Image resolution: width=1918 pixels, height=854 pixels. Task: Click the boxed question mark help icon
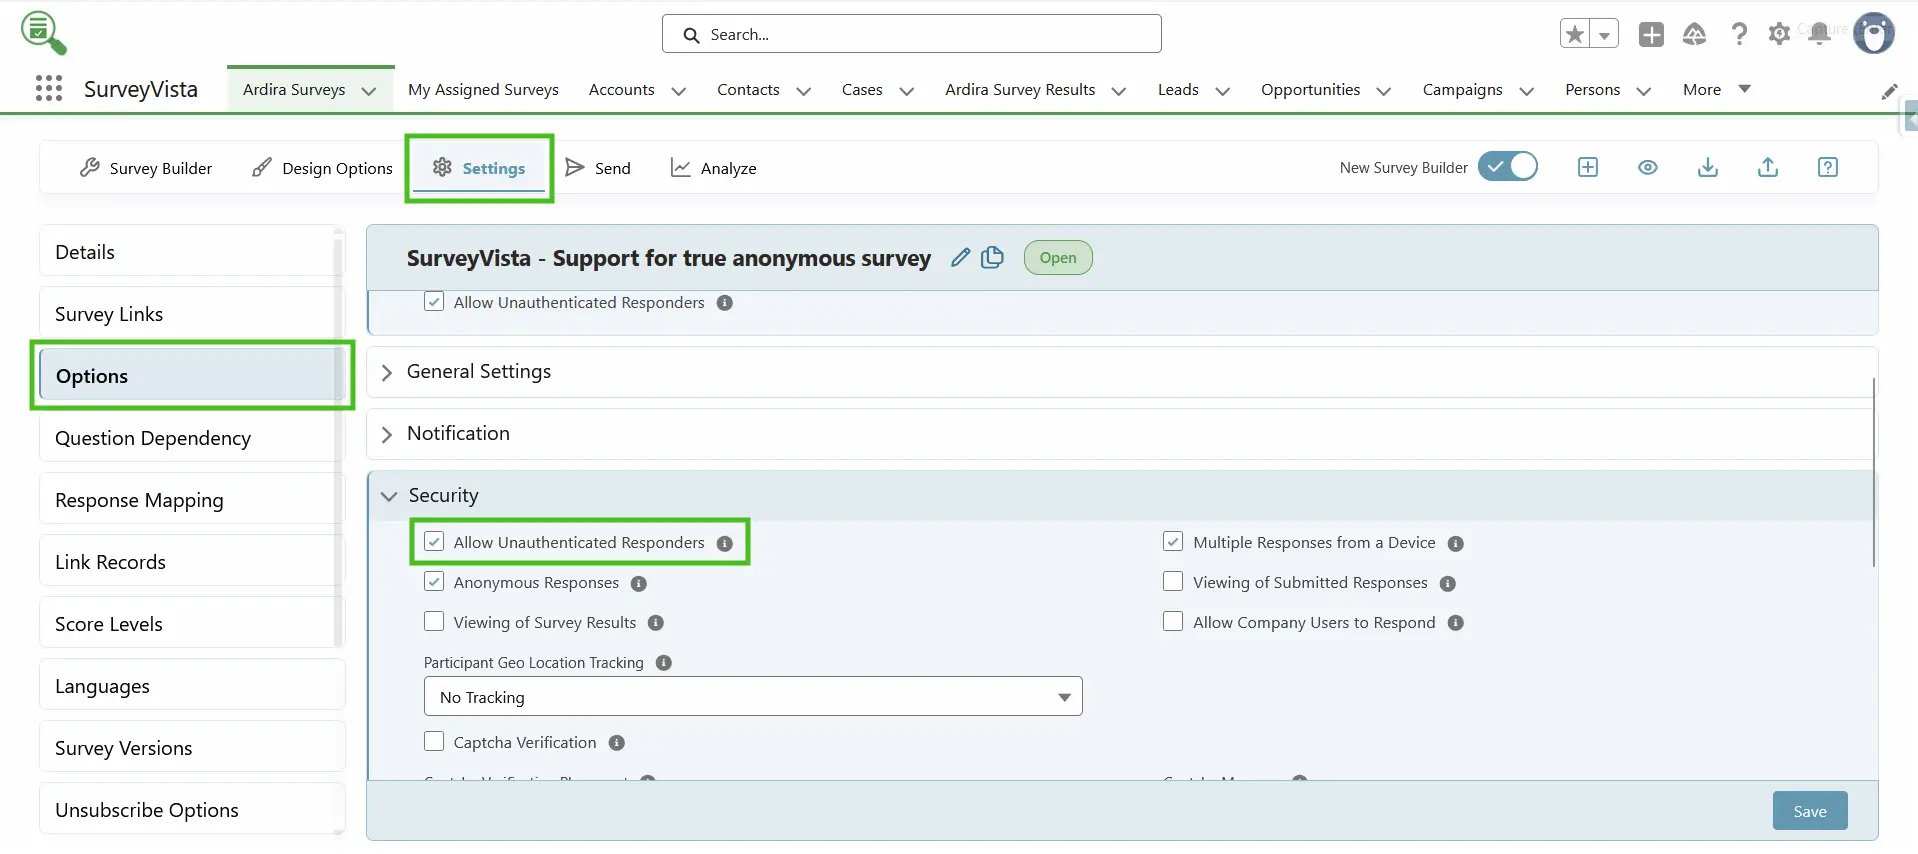1828,167
